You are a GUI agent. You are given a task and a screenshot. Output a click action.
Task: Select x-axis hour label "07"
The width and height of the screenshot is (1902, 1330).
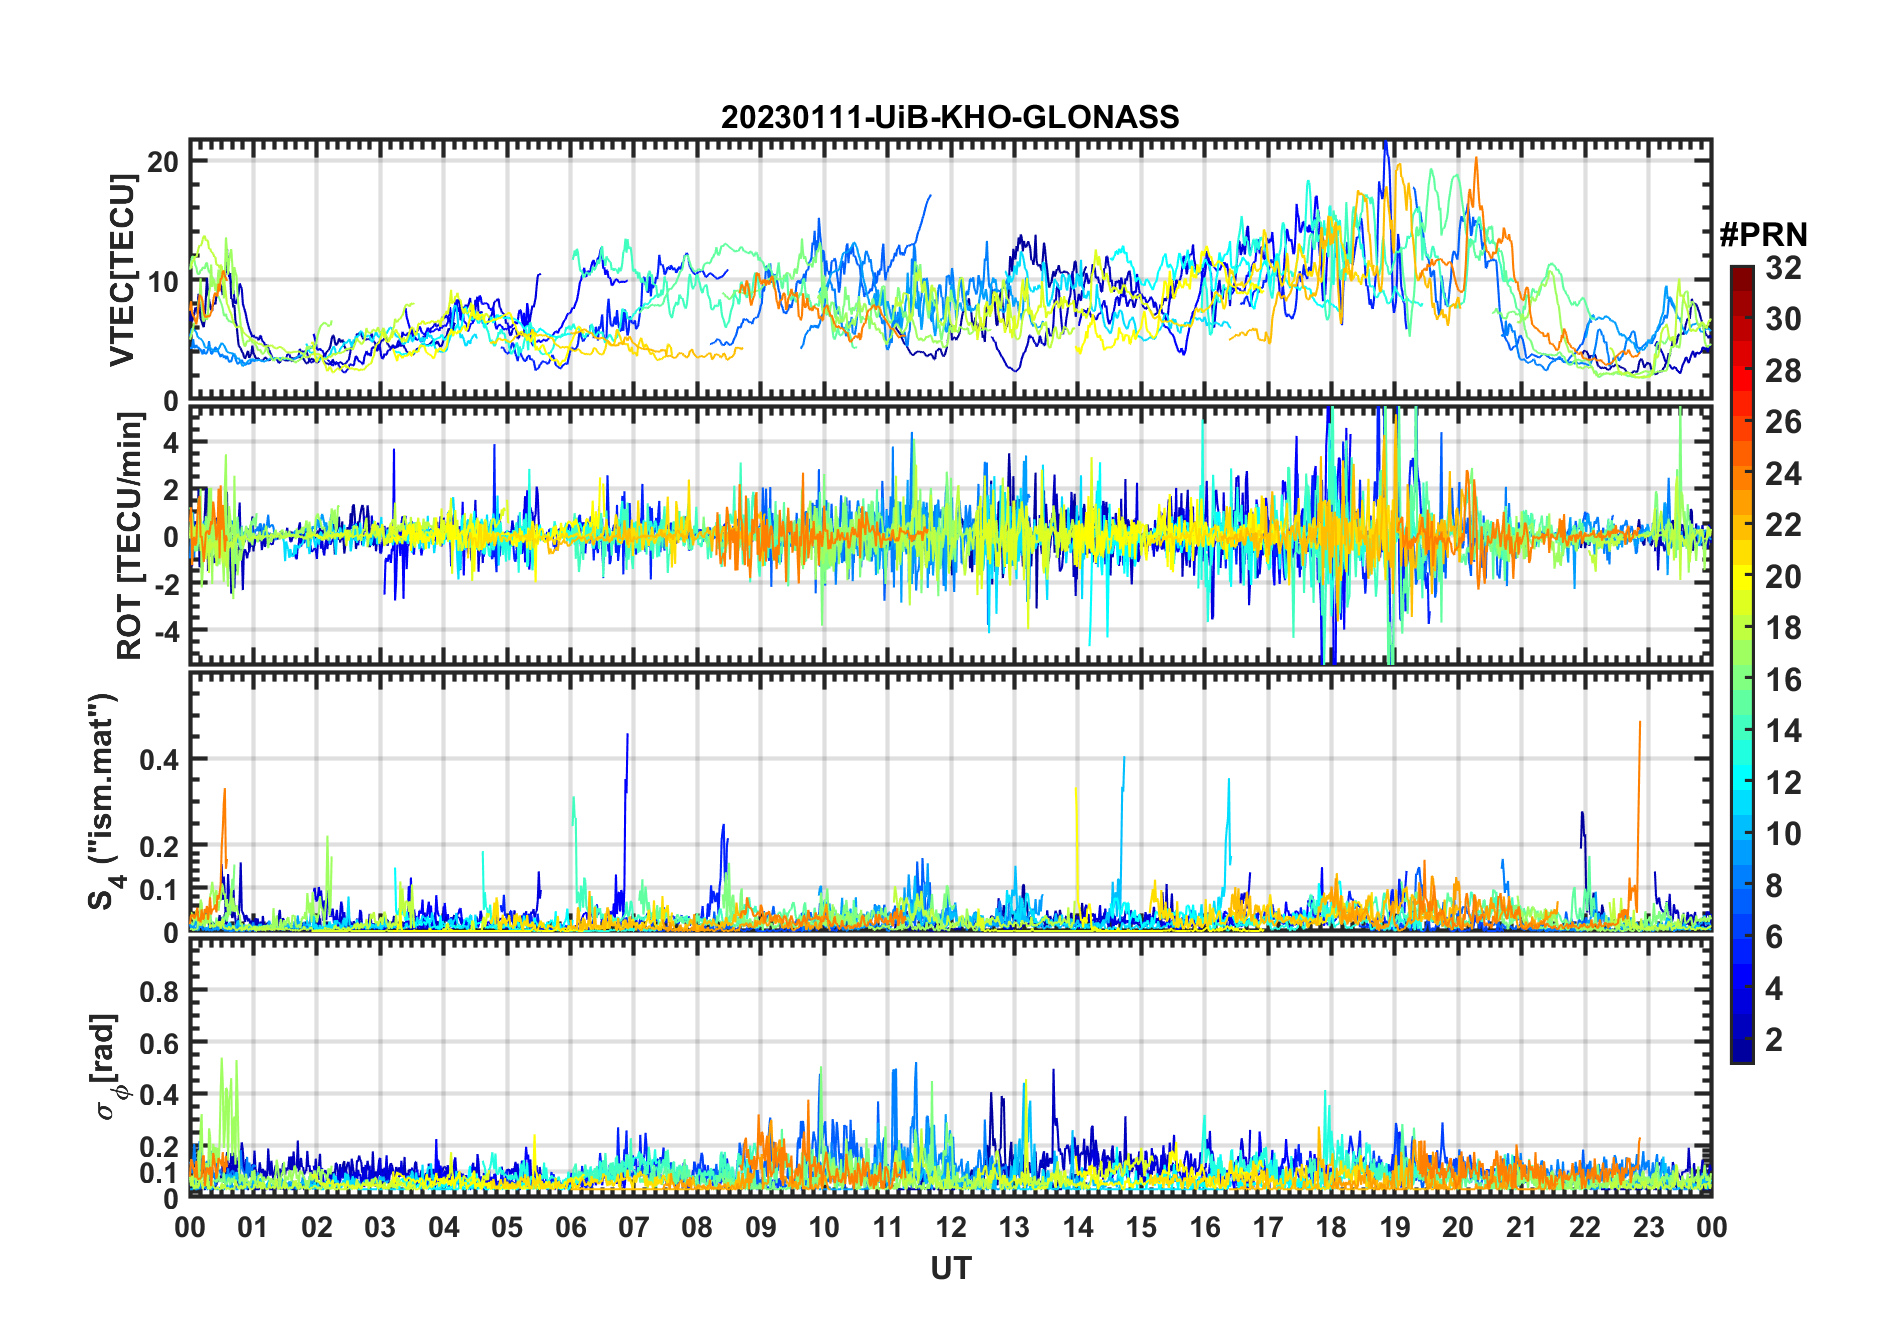pyautogui.click(x=634, y=1227)
